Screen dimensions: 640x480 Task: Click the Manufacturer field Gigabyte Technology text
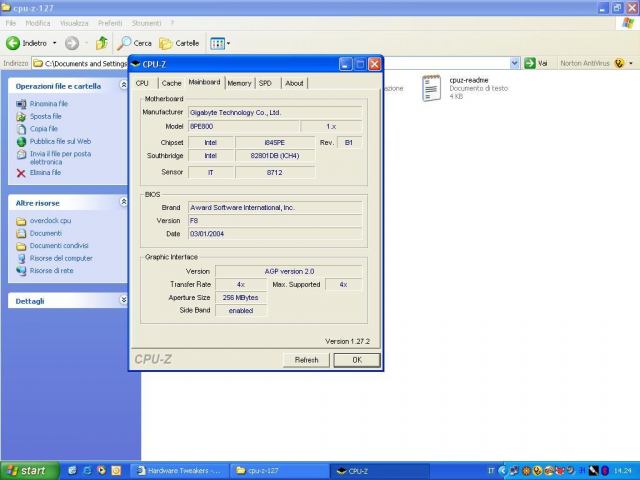(236, 113)
